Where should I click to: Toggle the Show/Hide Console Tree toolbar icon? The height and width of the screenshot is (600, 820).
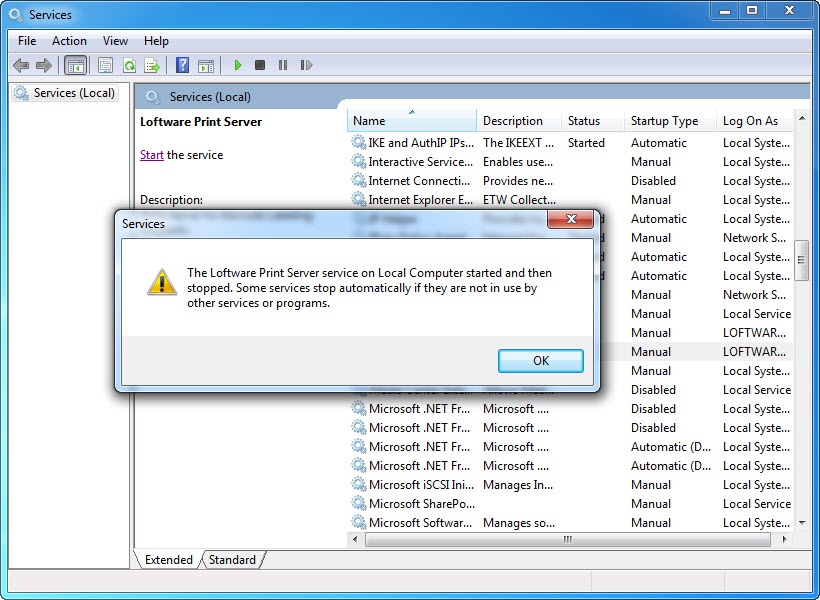click(75, 65)
